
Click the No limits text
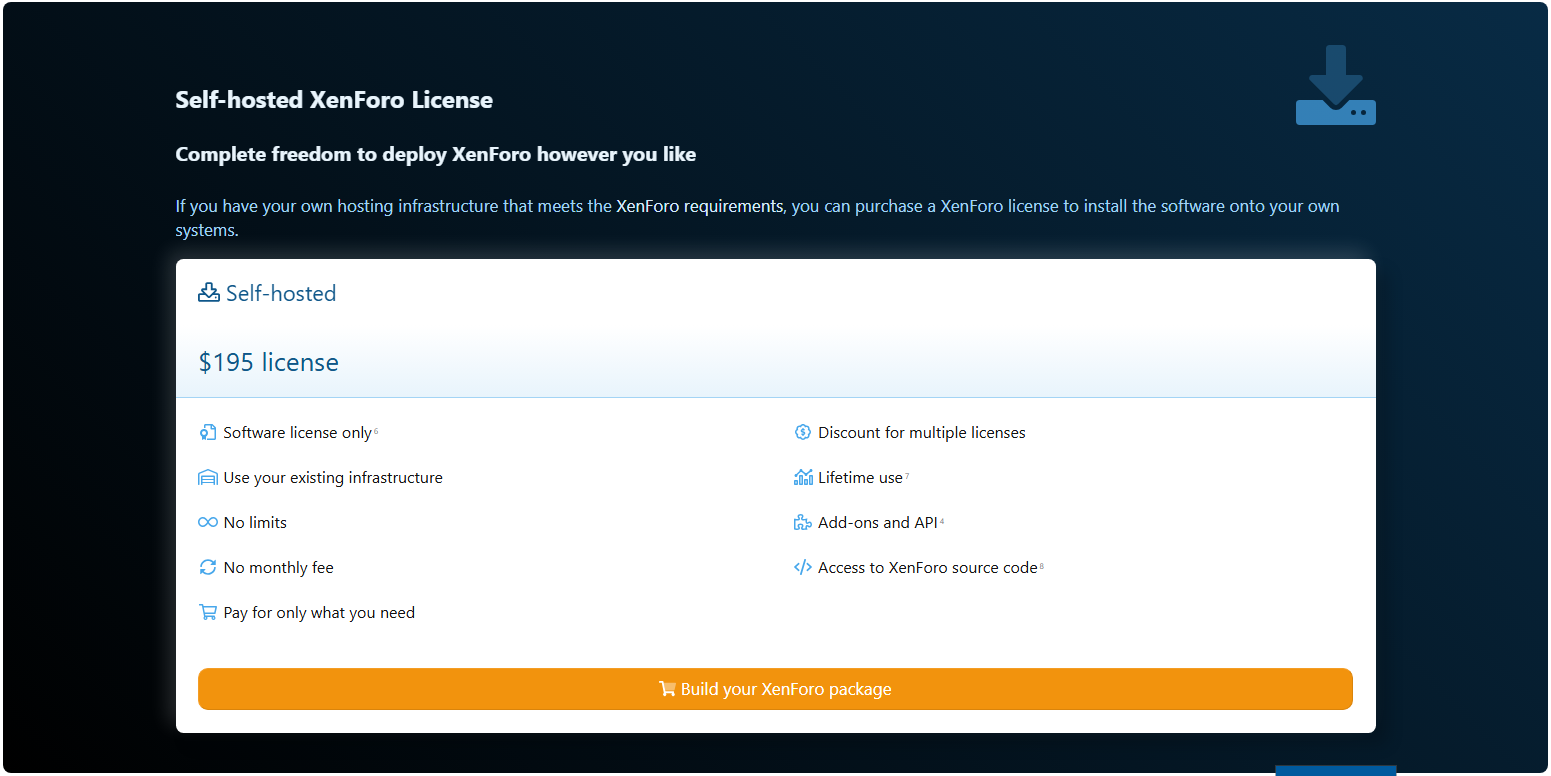point(255,523)
